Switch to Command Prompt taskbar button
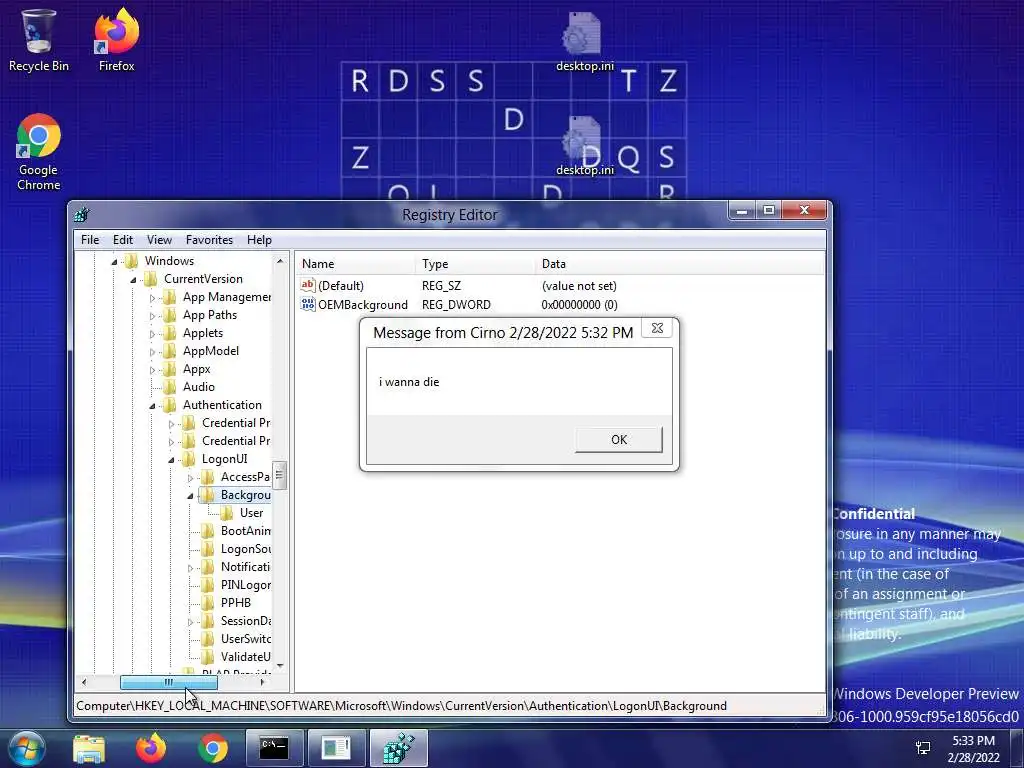 [x=274, y=748]
